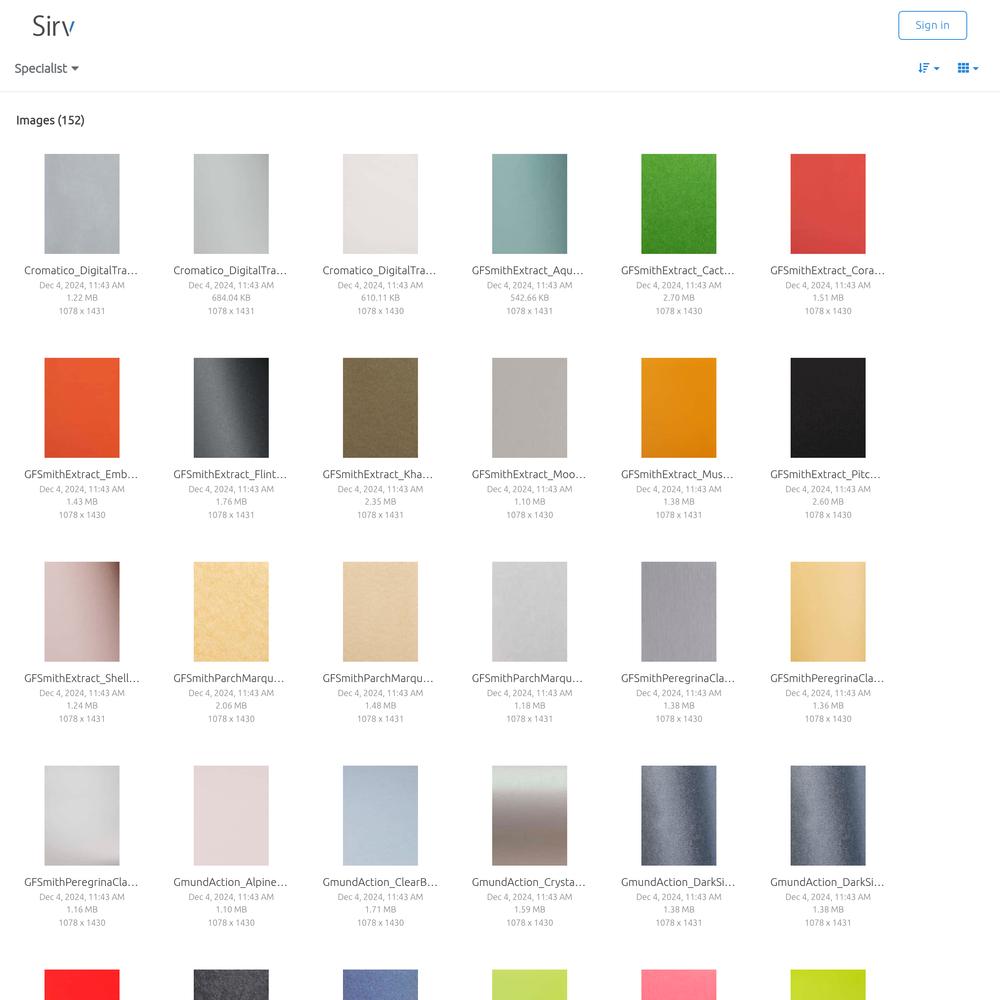The width and height of the screenshot is (1000, 1000).
Task: Open the GFSmithPeregrinaCla thumbnail sized 1.36 MB
Action: [828, 612]
